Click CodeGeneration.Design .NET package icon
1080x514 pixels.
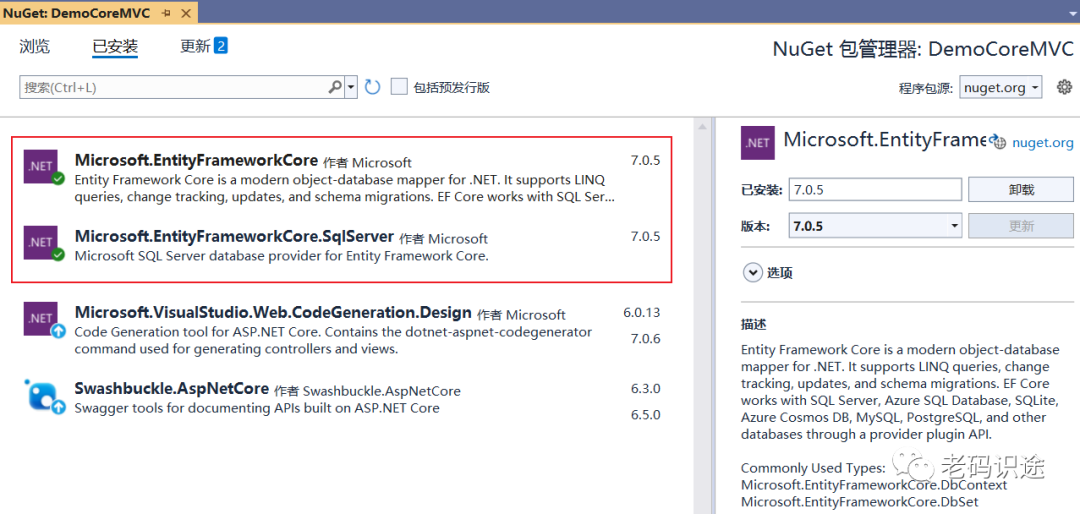(x=43, y=319)
